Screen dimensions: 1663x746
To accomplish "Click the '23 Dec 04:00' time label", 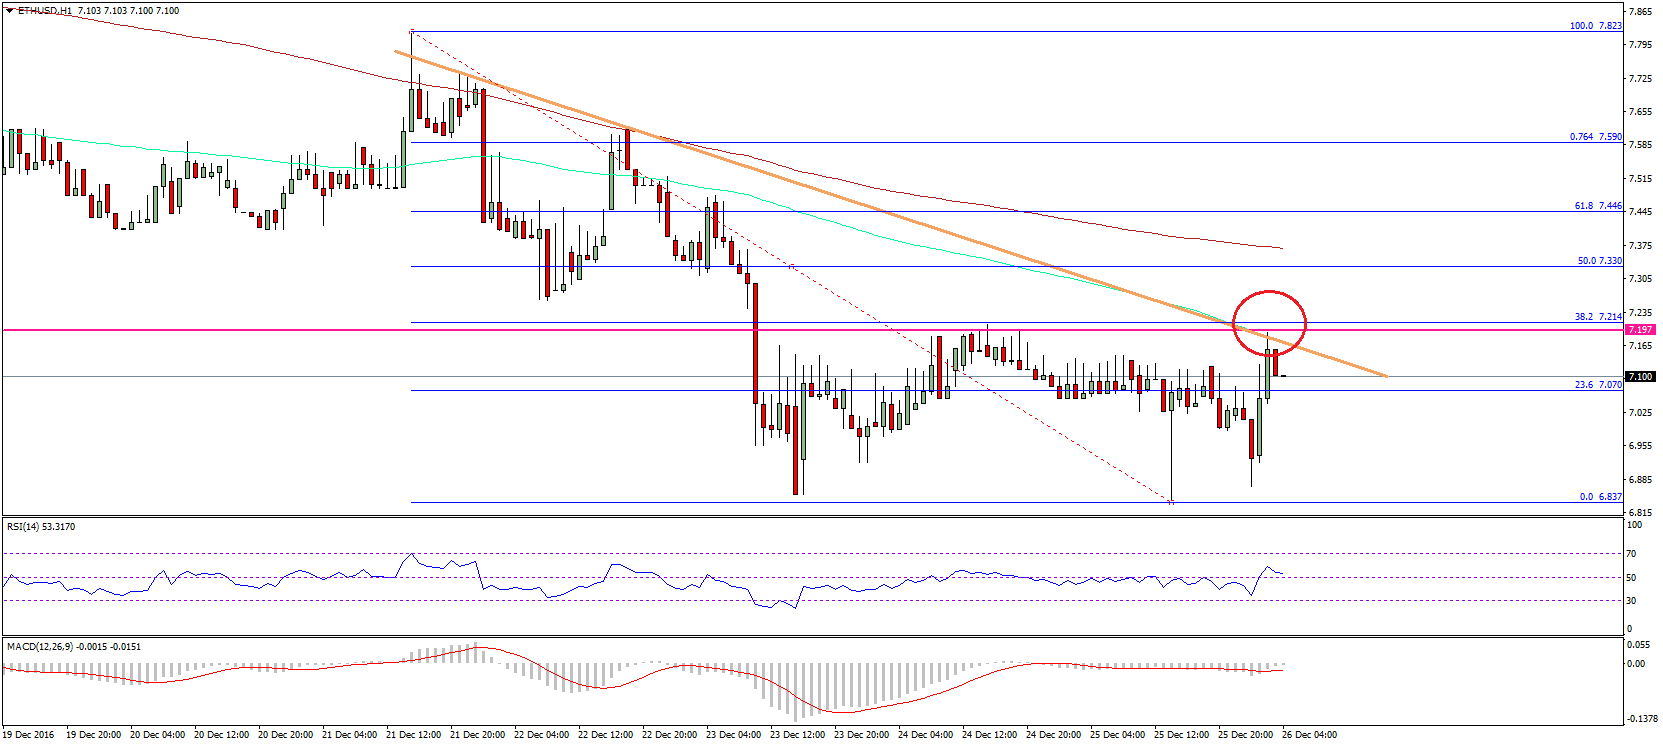I will [x=734, y=735].
